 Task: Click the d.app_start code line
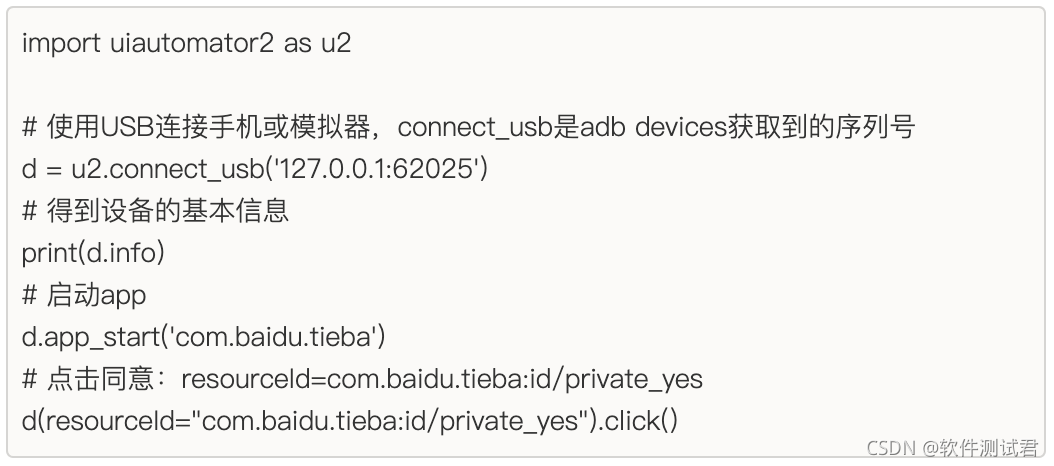coord(204,337)
